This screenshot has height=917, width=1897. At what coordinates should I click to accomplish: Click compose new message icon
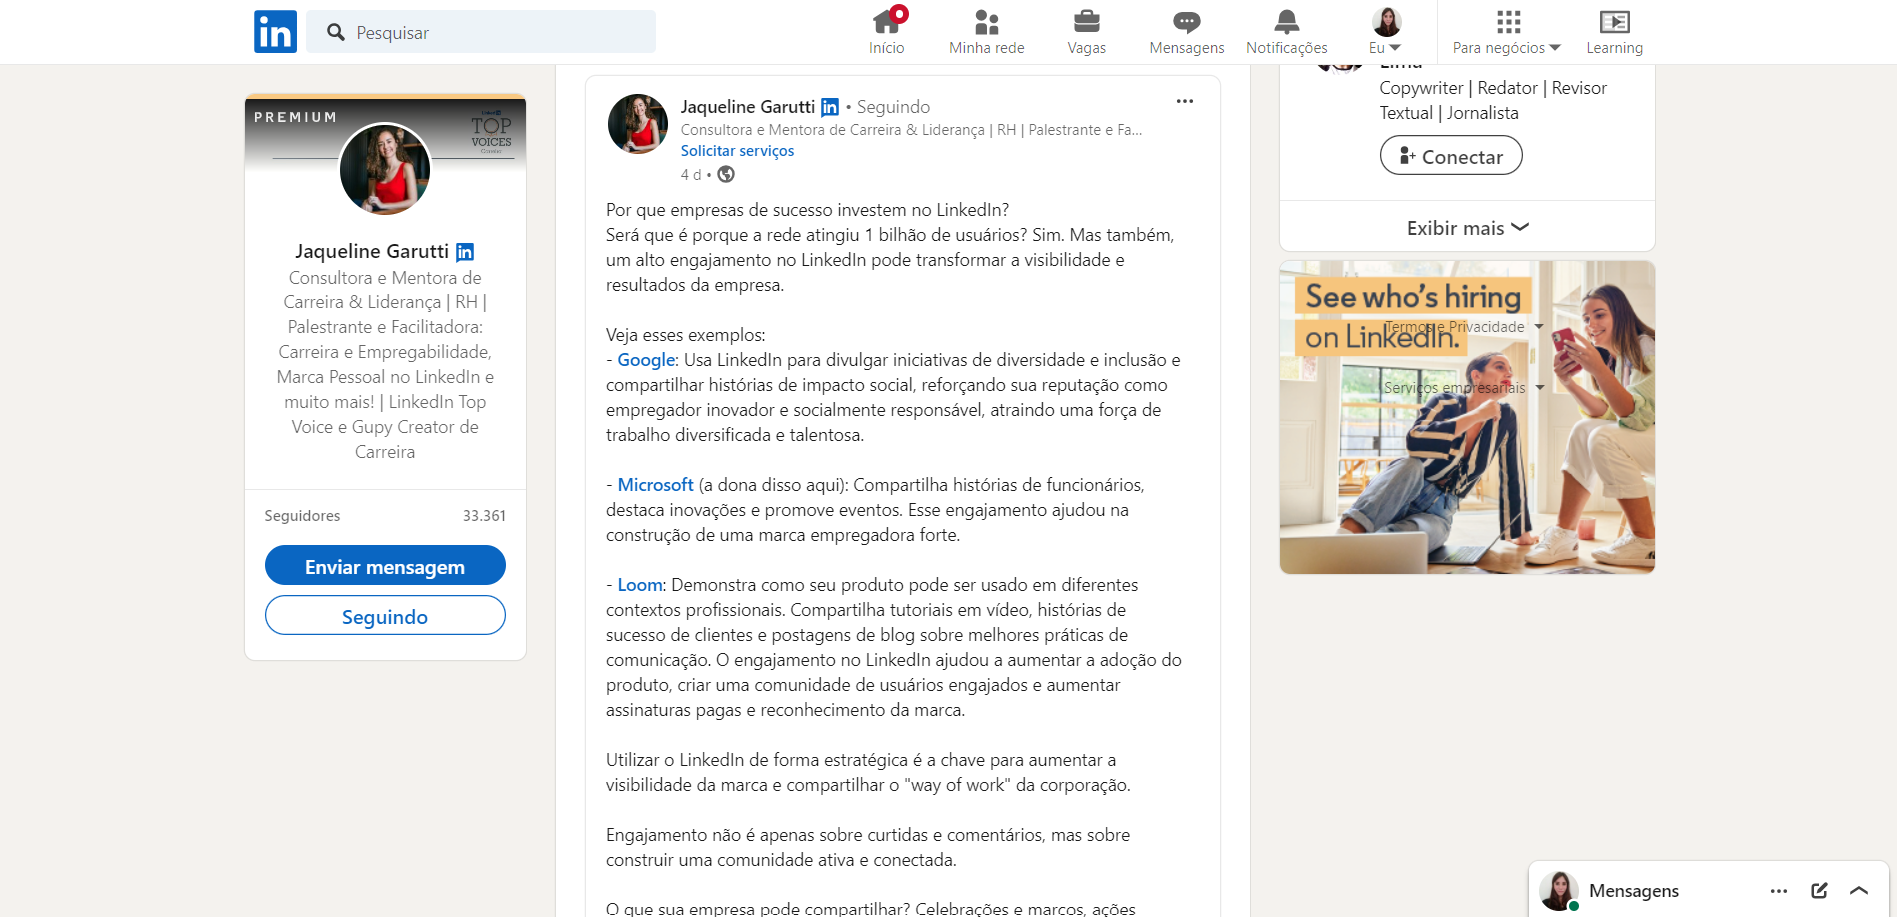click(1819, 891)
